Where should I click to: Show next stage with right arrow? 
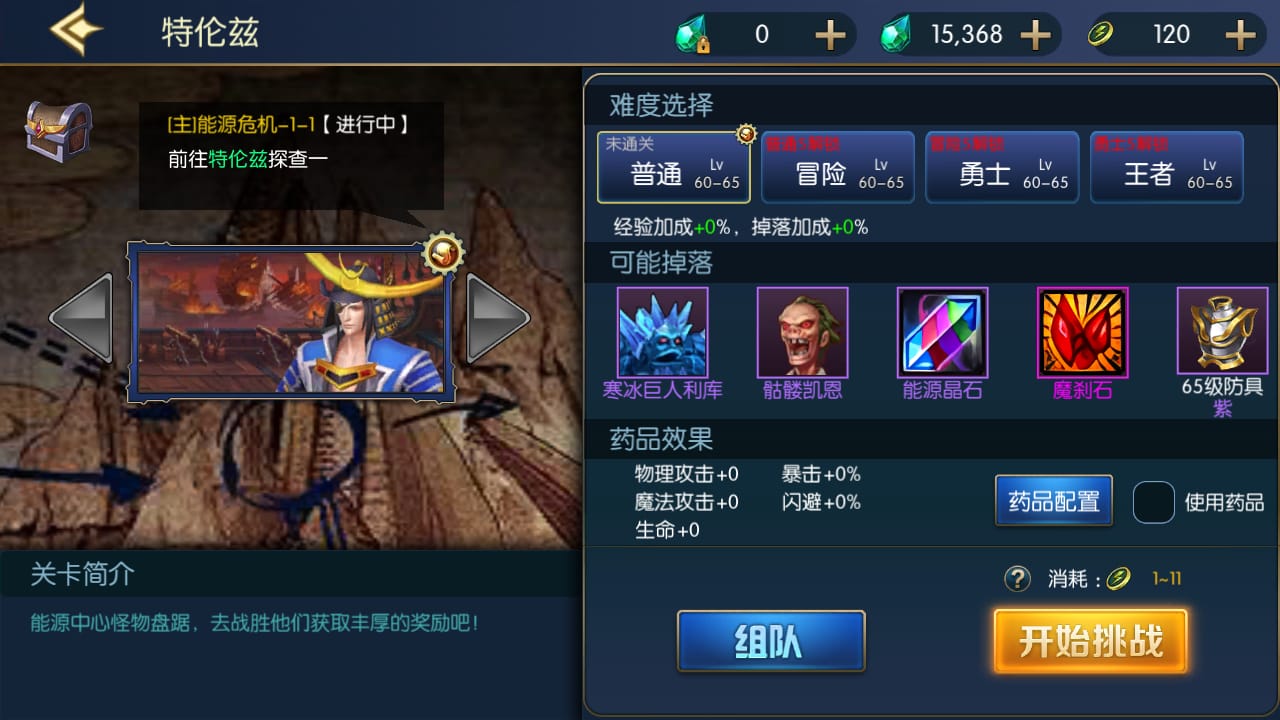coord(498,318)
